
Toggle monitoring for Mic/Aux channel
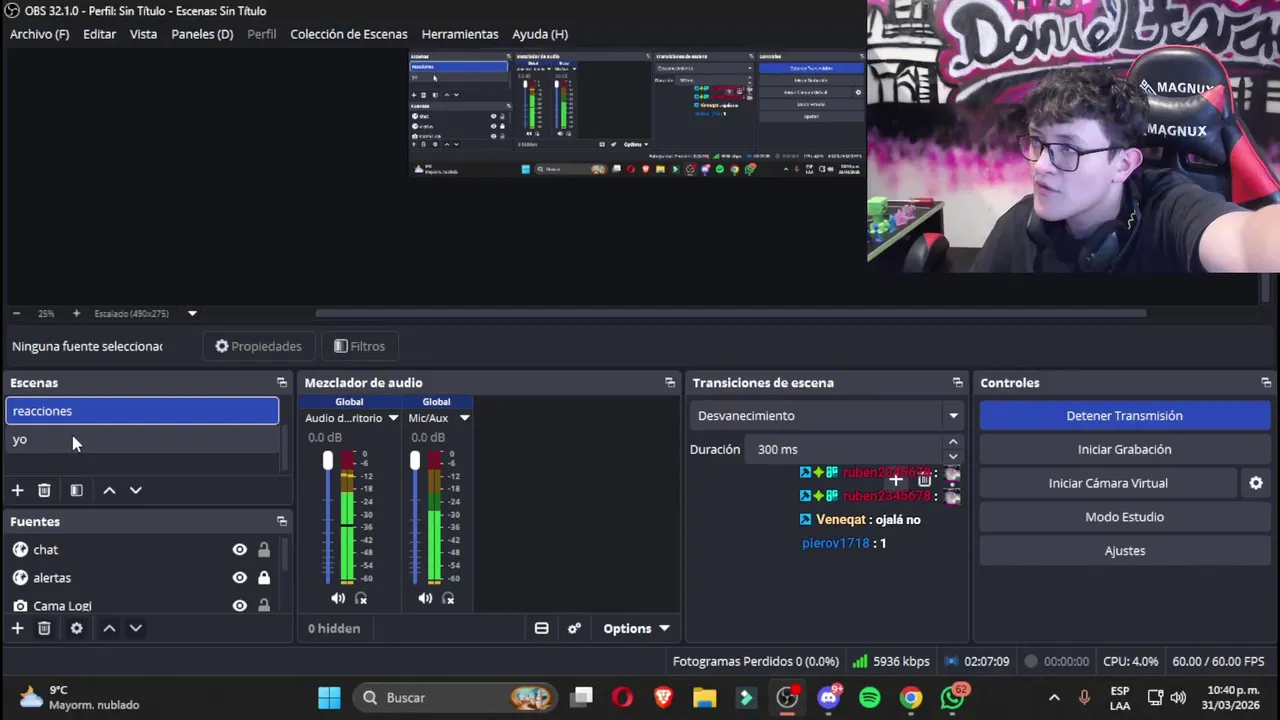(449, 598)
